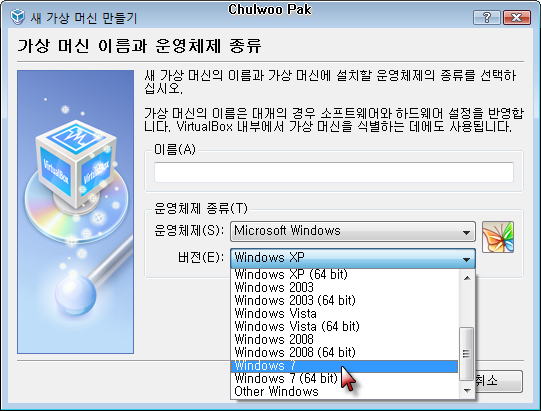Close the new virtual machine wizard

pyautogui.click(x=517, y=17)
